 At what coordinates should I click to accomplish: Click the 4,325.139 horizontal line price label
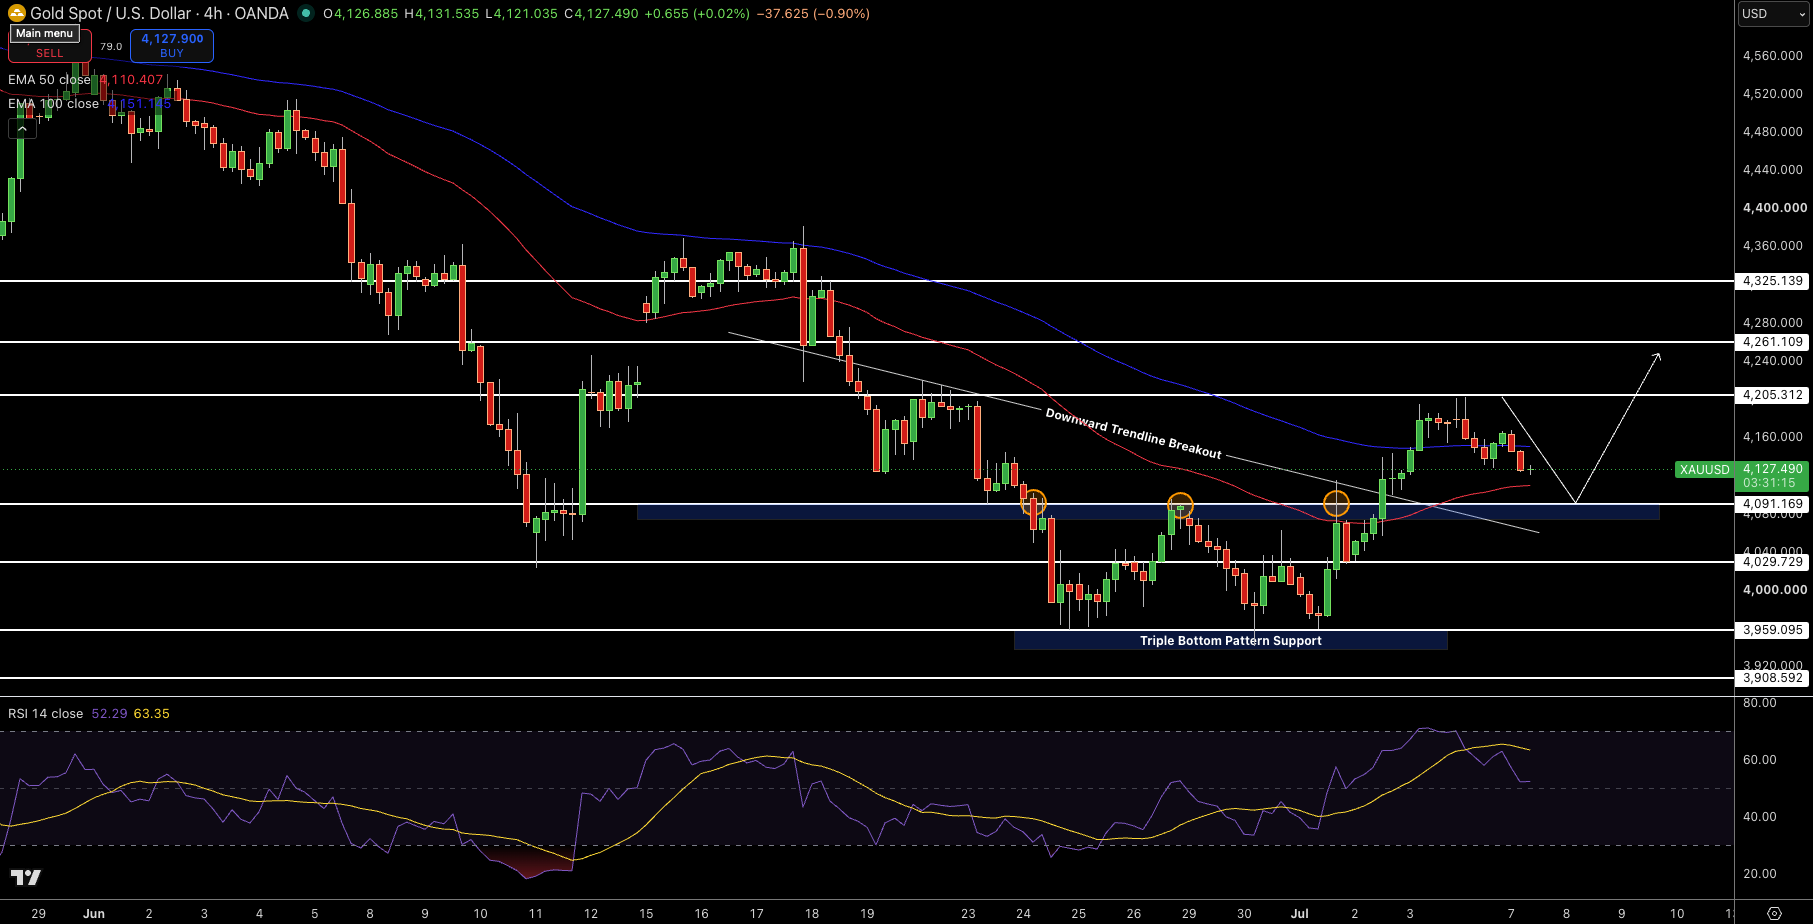pos(1772,281)
